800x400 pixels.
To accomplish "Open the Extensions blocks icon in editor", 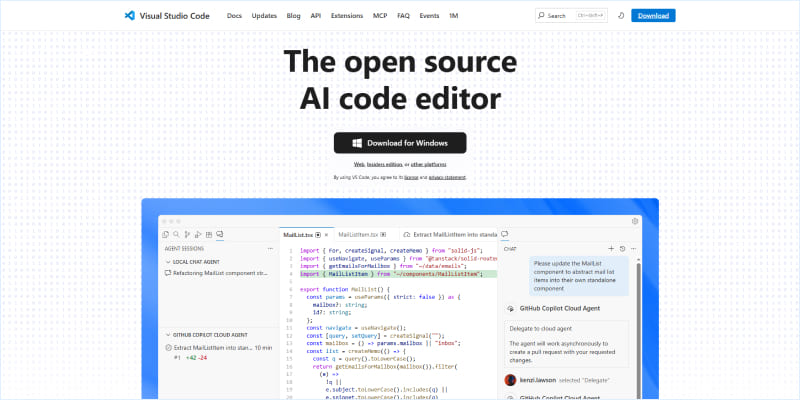I will tap(209, 235).
